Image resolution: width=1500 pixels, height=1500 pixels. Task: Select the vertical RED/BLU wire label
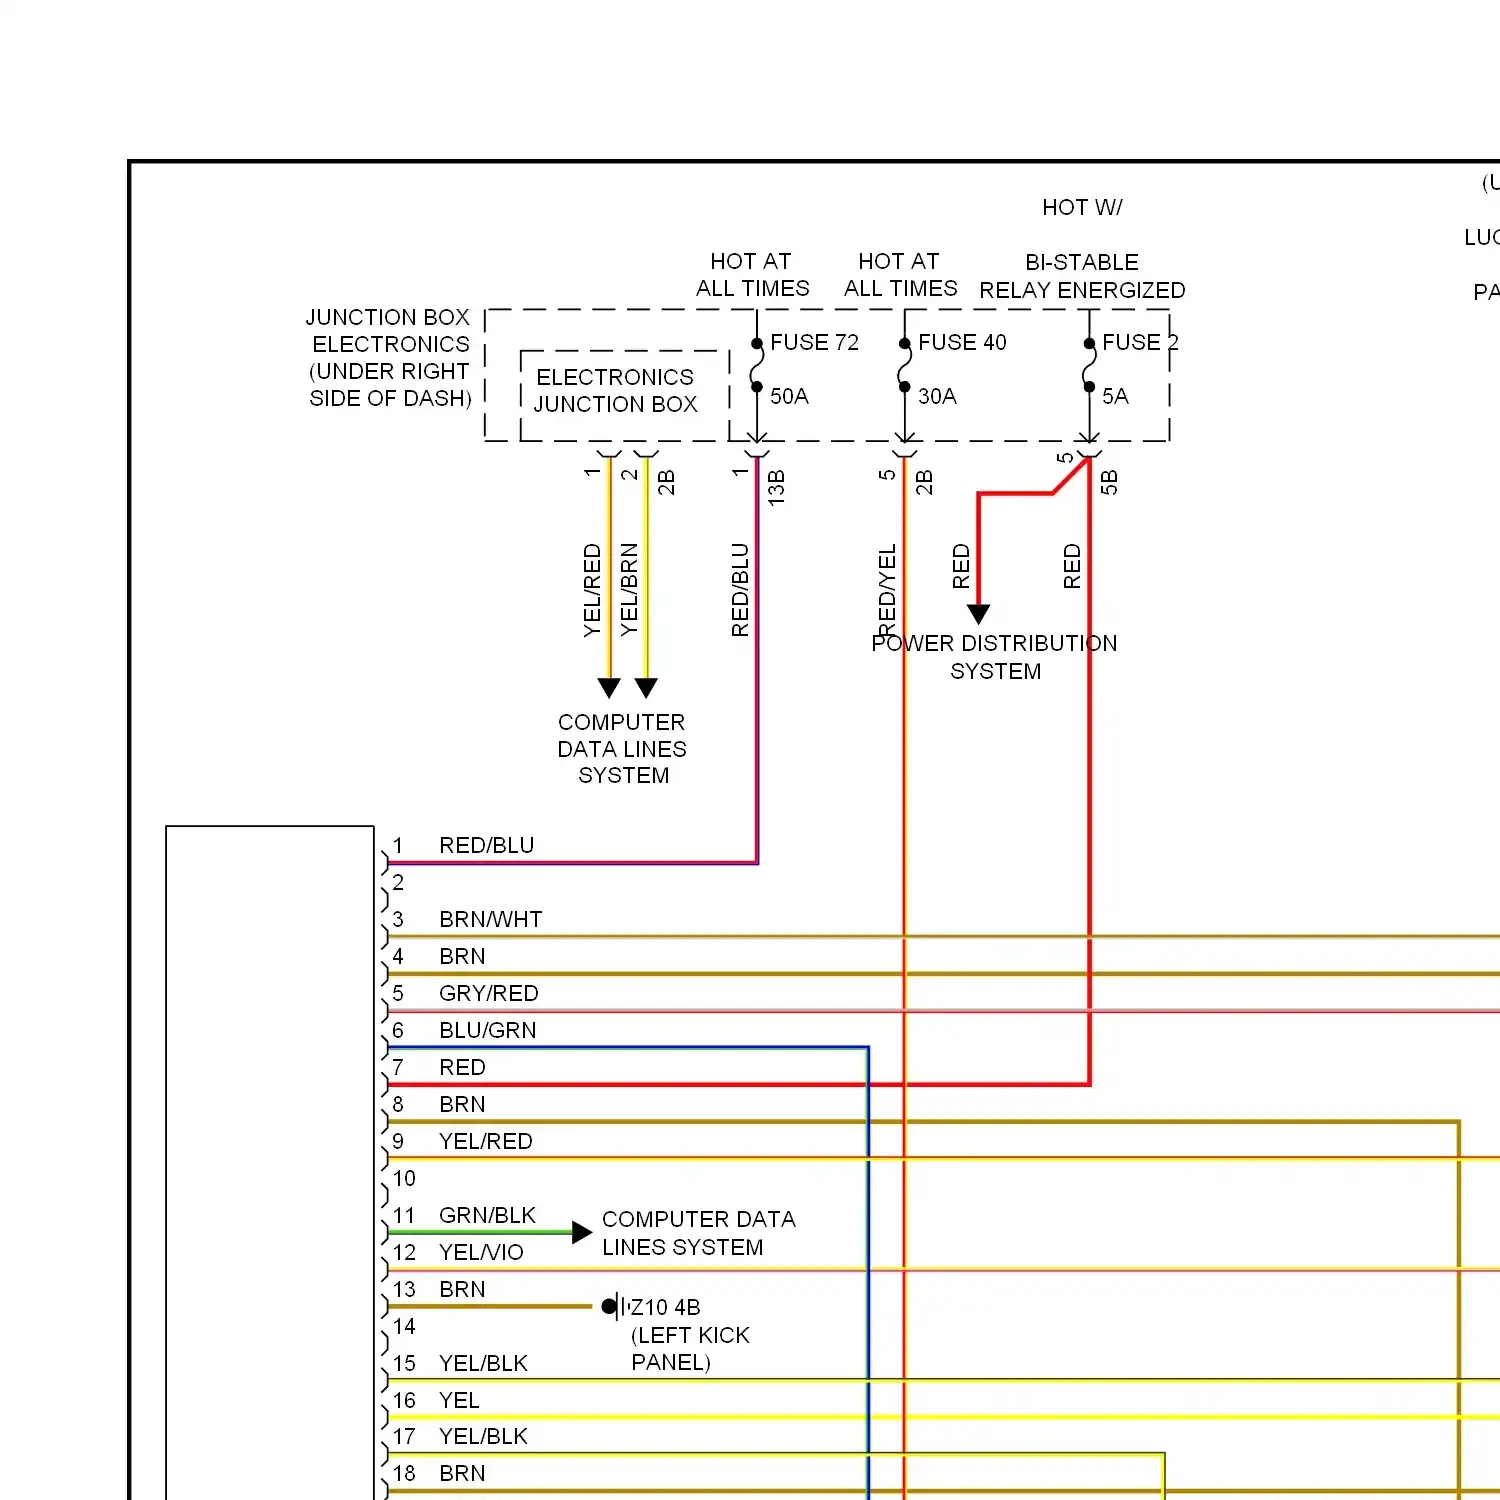coord(740,589)
